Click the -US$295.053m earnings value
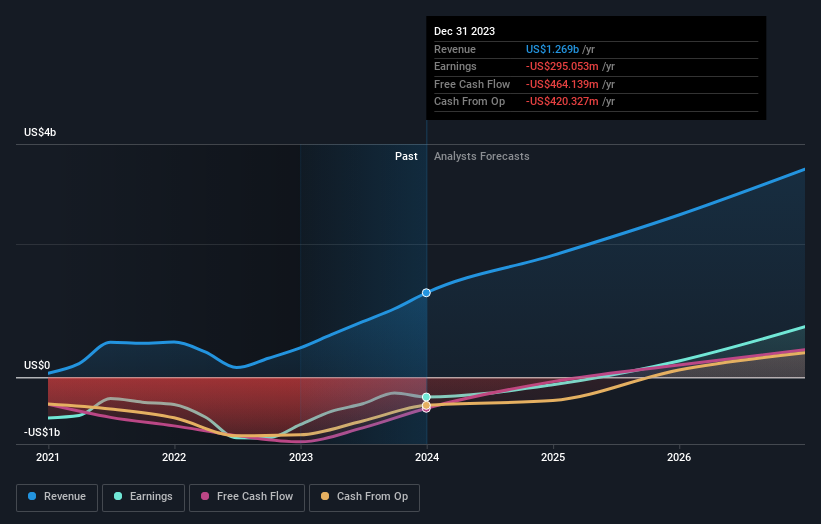821x524 pixels. pos(562,66)
